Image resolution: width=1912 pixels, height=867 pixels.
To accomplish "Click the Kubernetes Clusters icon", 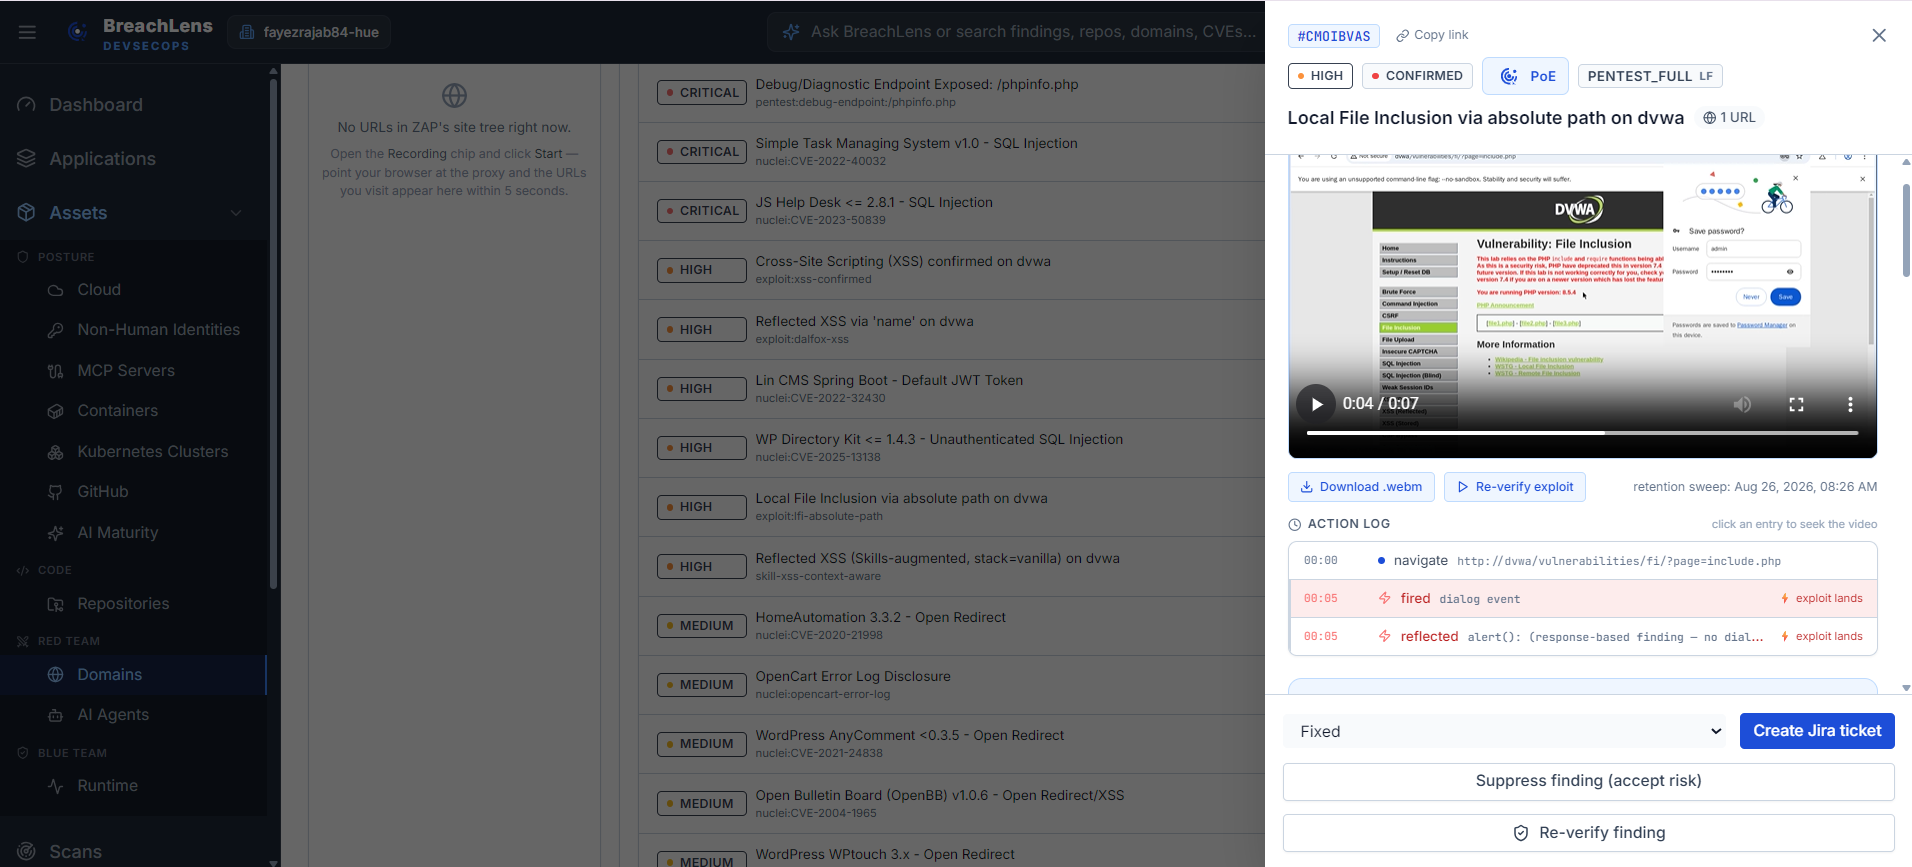I will tap(56, 452).
